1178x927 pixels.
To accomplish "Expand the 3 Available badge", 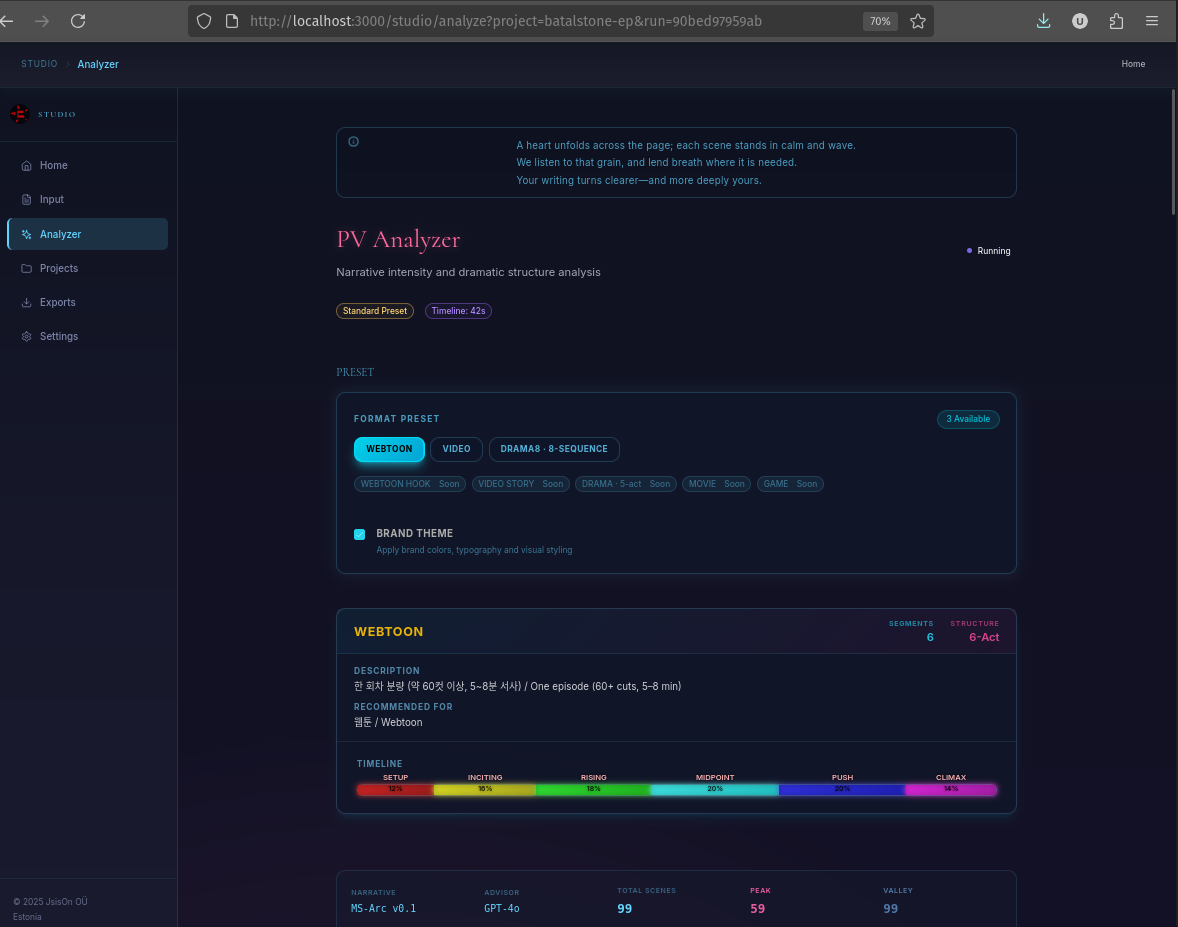I will pyautogui.click(x=967, y=419).
